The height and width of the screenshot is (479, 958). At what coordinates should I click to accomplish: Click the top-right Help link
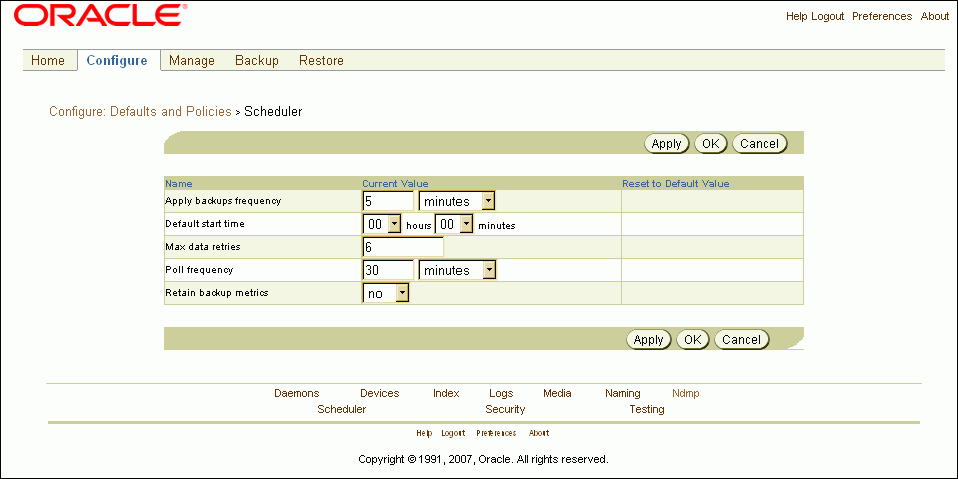[797, 16]
